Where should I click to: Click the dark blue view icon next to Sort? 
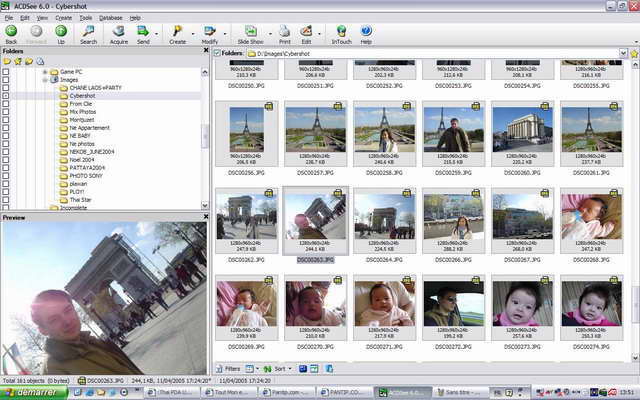303,369
